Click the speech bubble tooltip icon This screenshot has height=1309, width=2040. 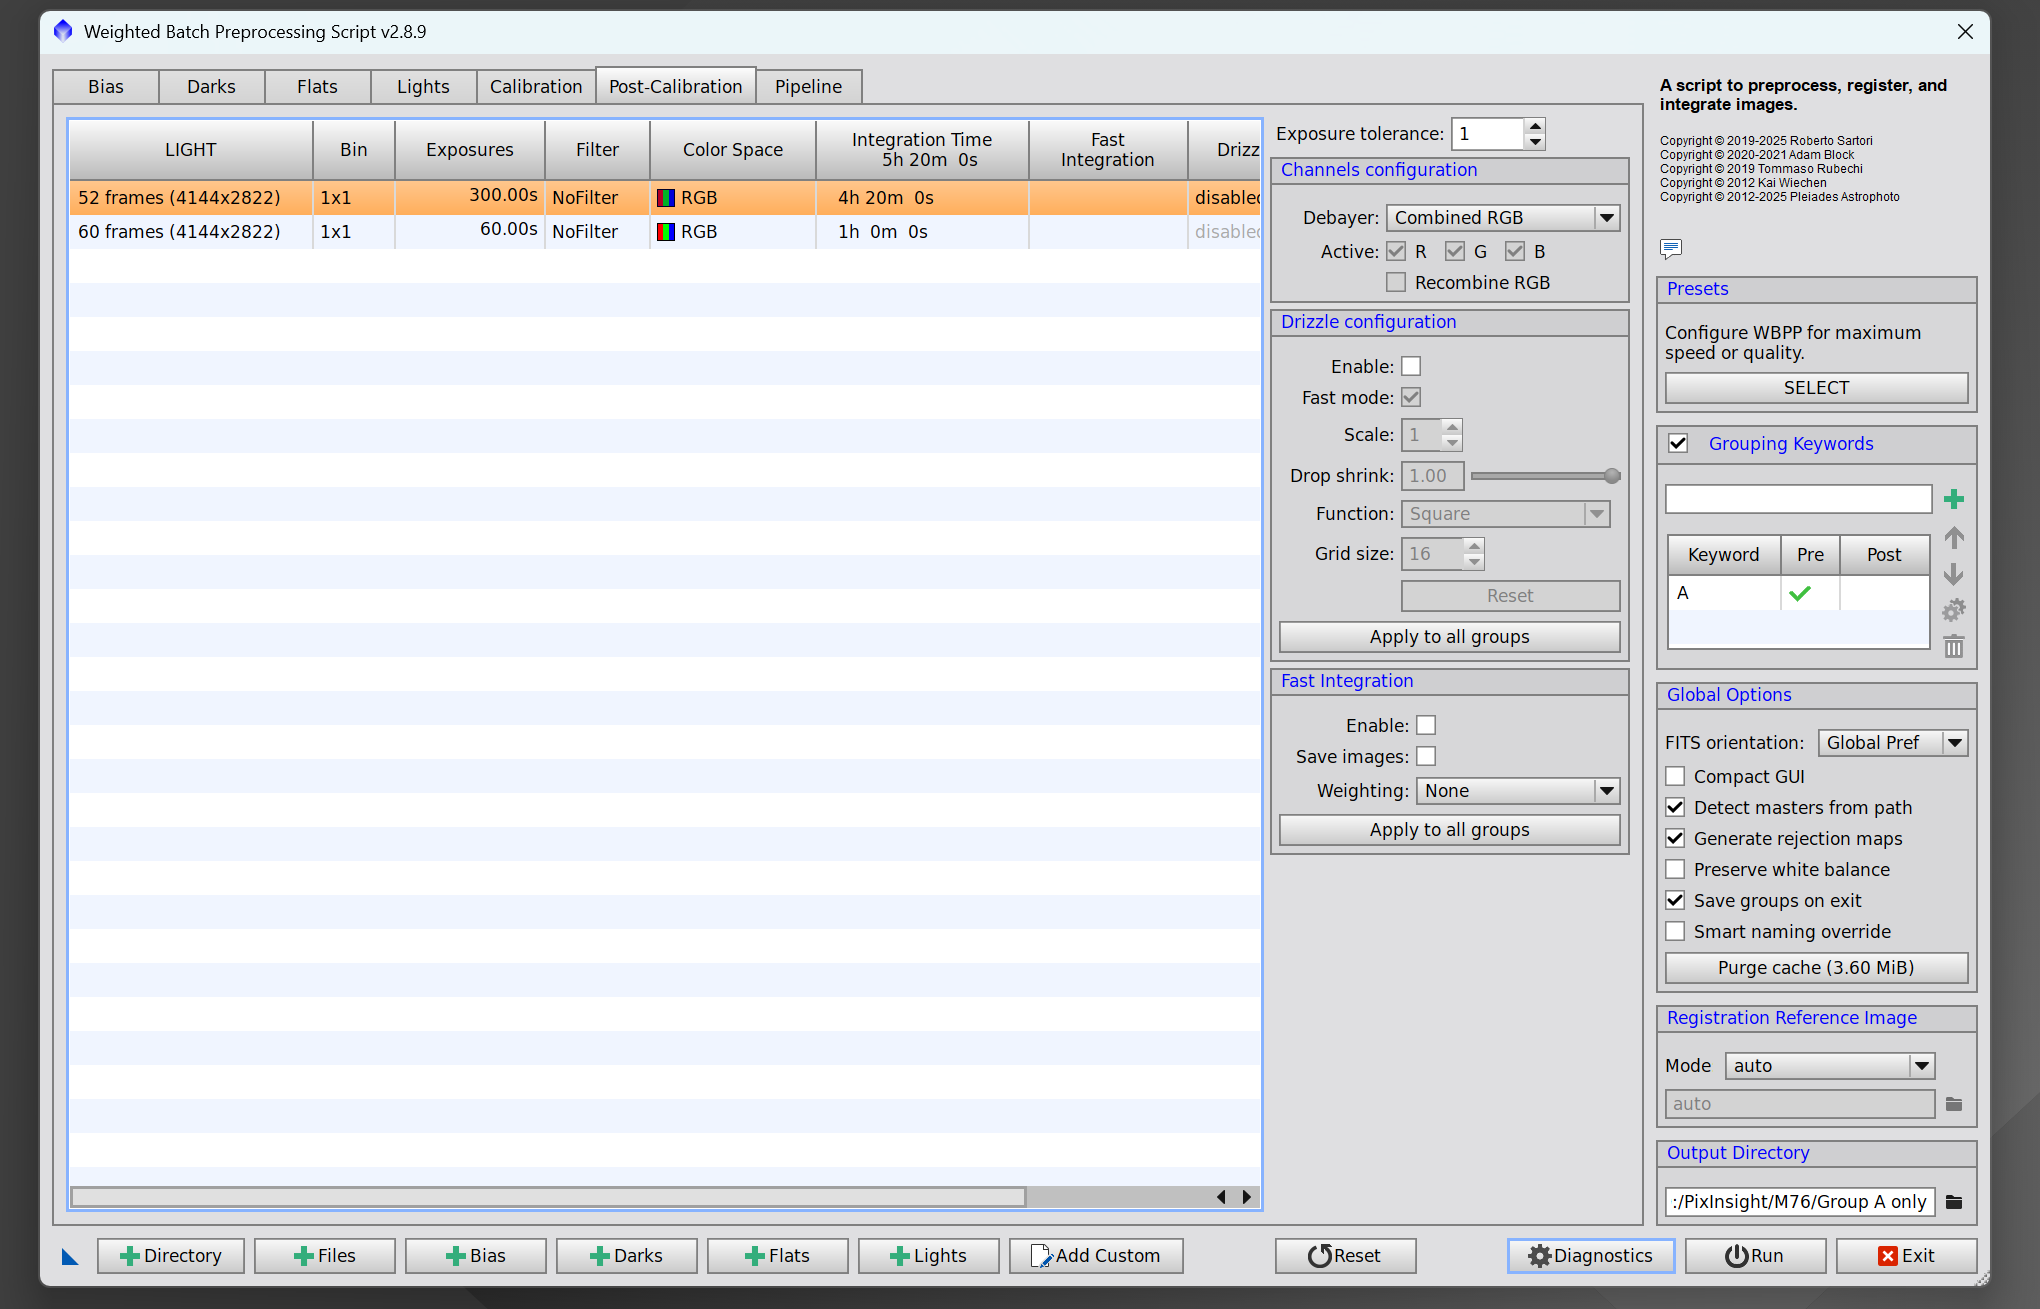[1670, 247]
